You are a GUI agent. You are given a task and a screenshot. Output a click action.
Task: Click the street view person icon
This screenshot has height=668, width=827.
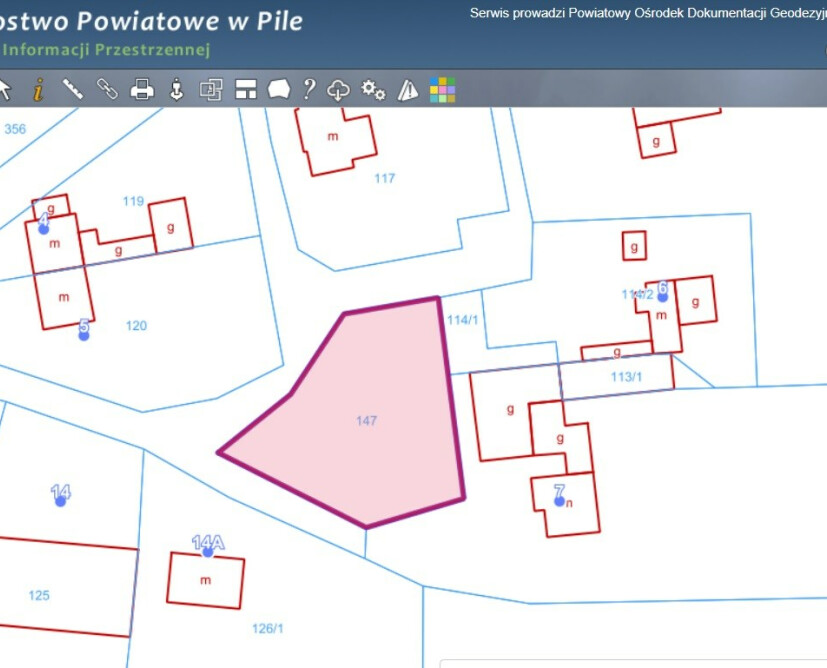tap(177, 90)
